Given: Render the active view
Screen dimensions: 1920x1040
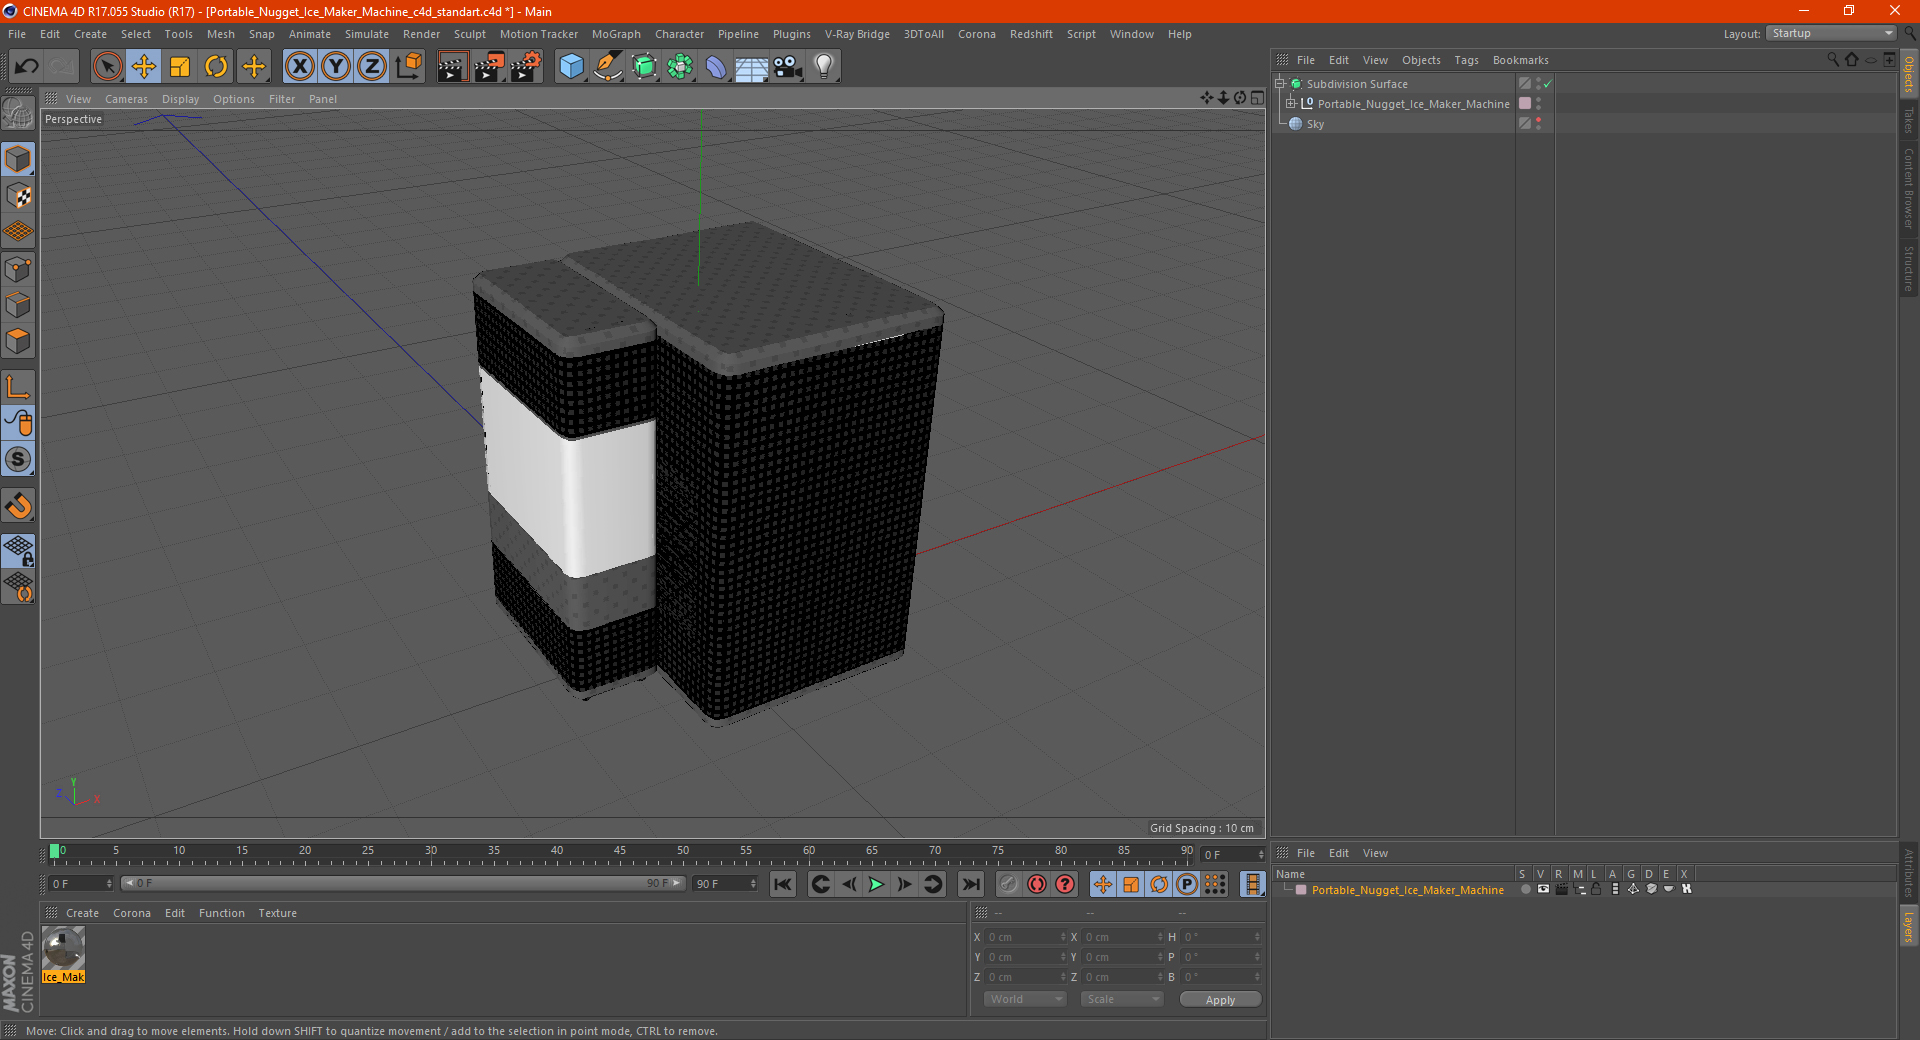Looking at the screenshot, I should pyautogui.click(x=452, y=67).
